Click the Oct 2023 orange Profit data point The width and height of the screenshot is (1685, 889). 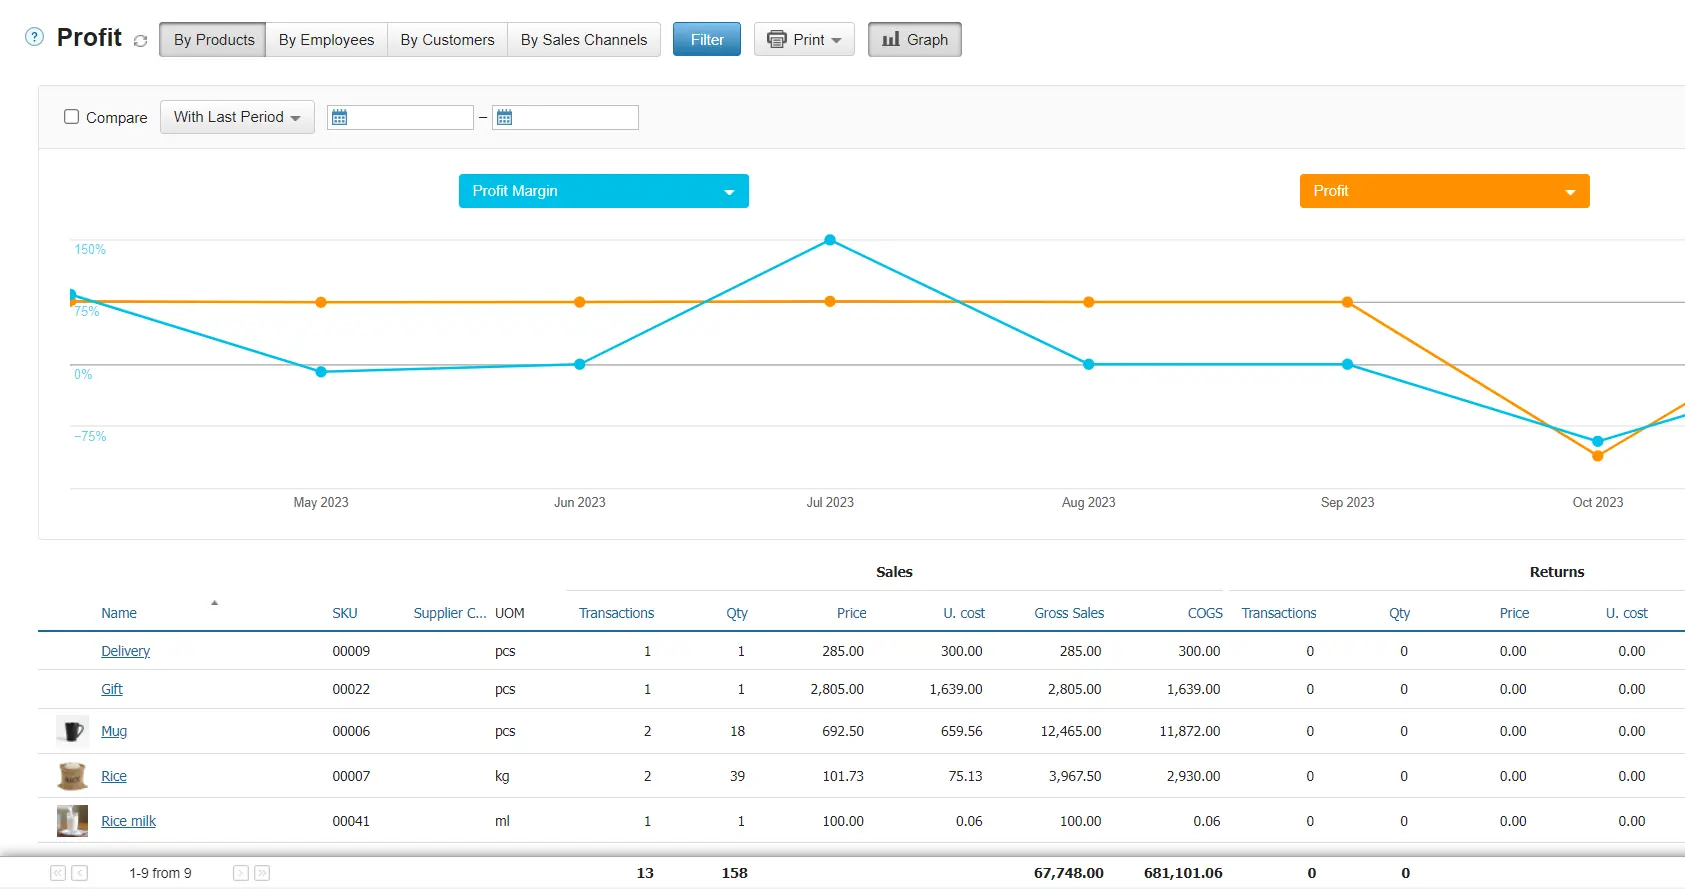click(1598, 456)
